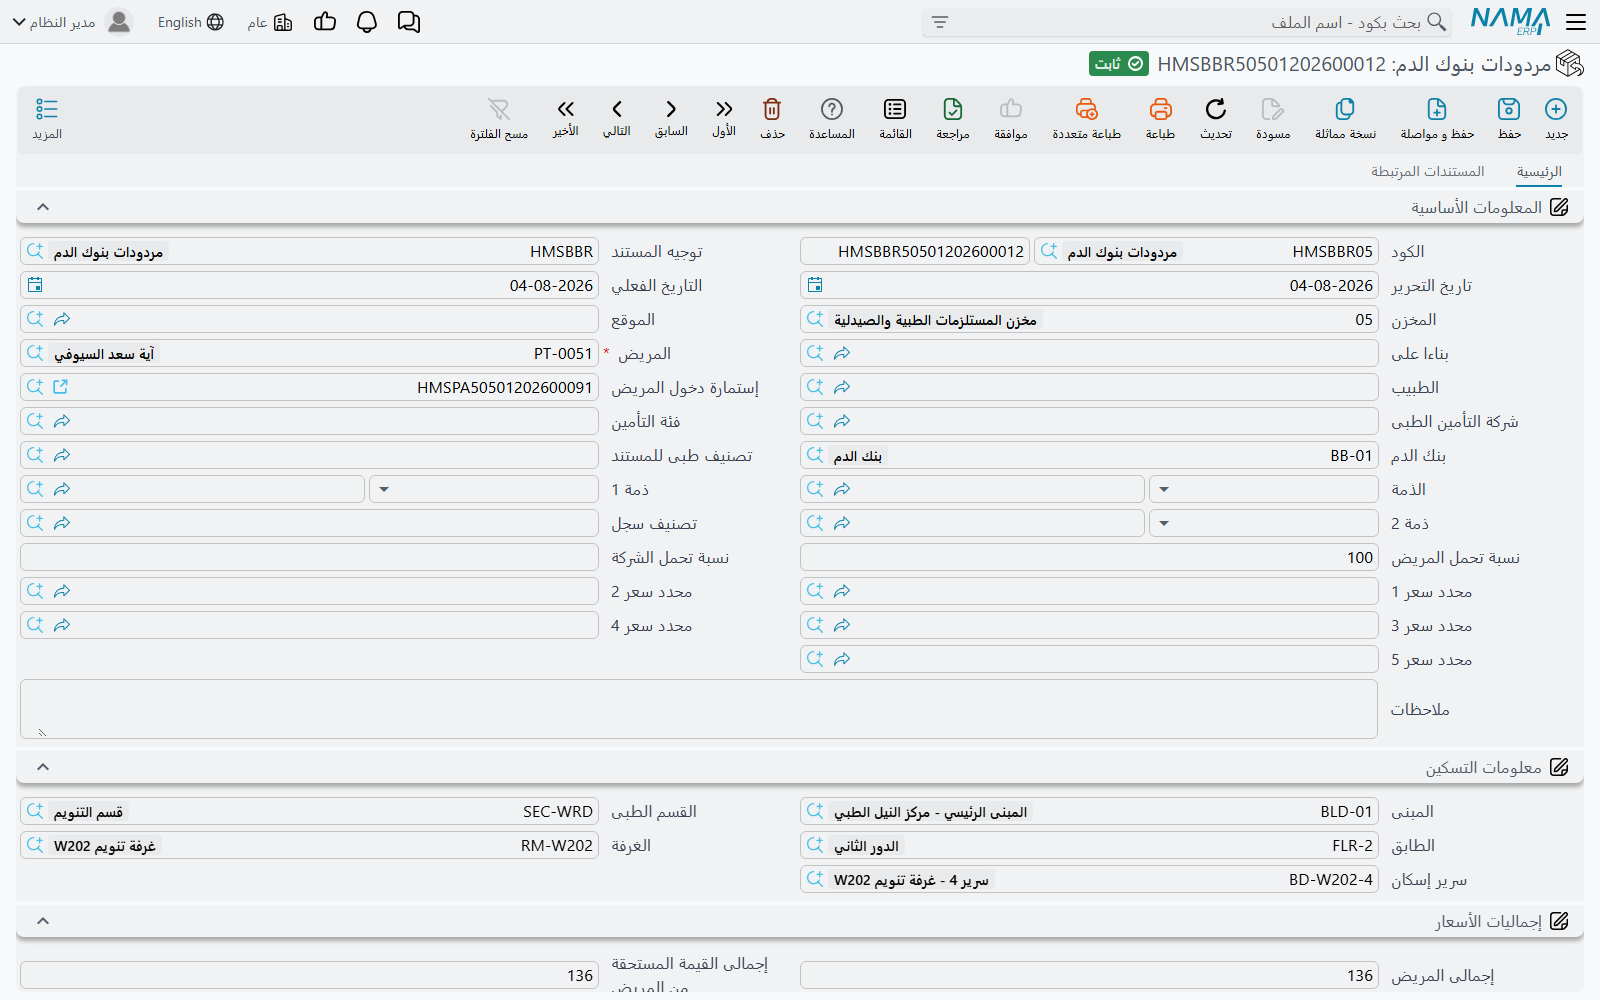Click the موافقه (Approve) thumbs-up icon
This screenshot has width=1600, height=1000.
point(1011,109)
